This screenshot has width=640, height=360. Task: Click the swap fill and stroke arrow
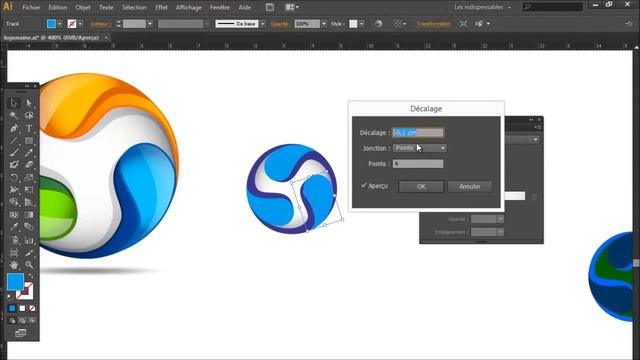[31, 276]
